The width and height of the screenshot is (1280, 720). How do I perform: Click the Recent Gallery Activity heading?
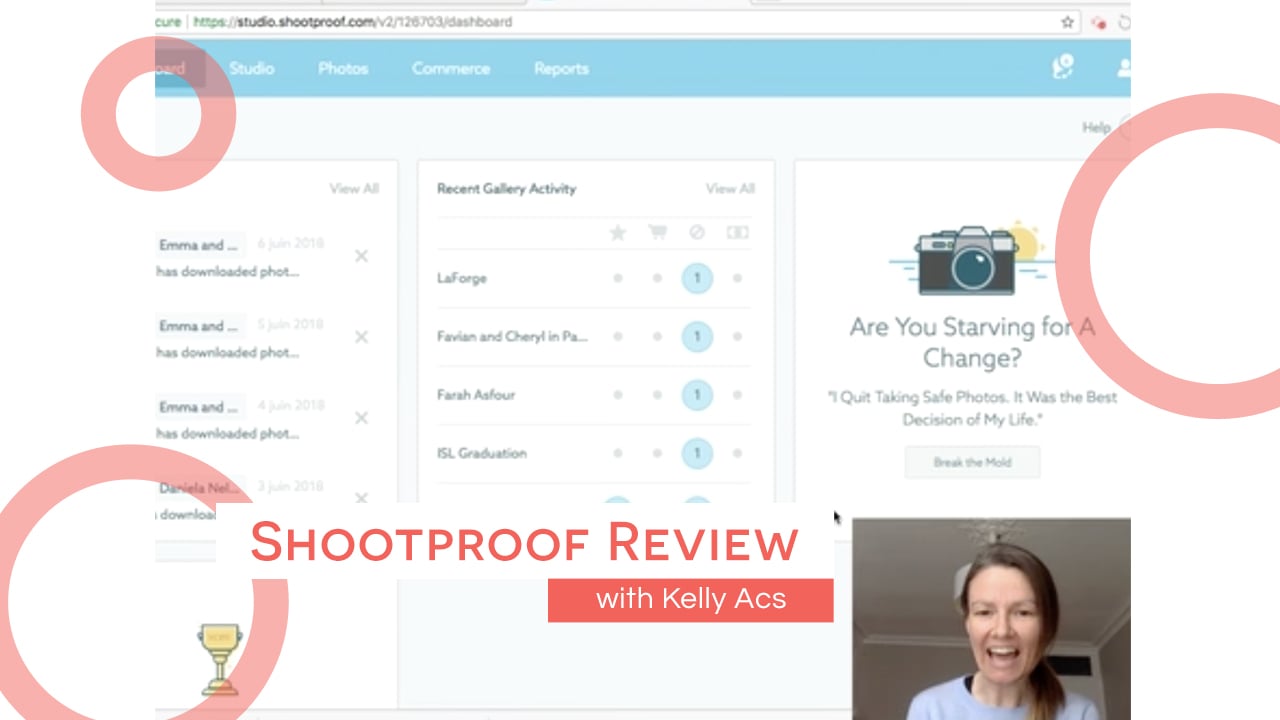tap(507, 188)
